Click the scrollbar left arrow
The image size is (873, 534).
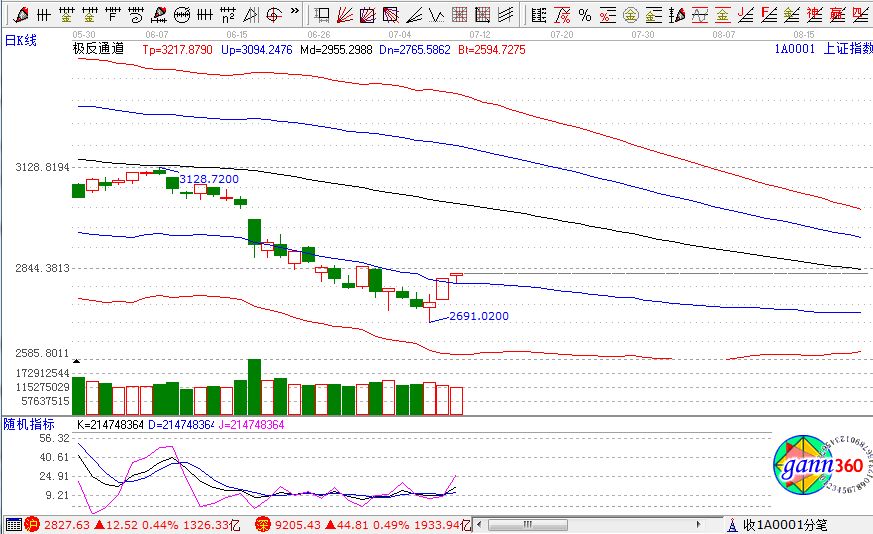(481, 525)
